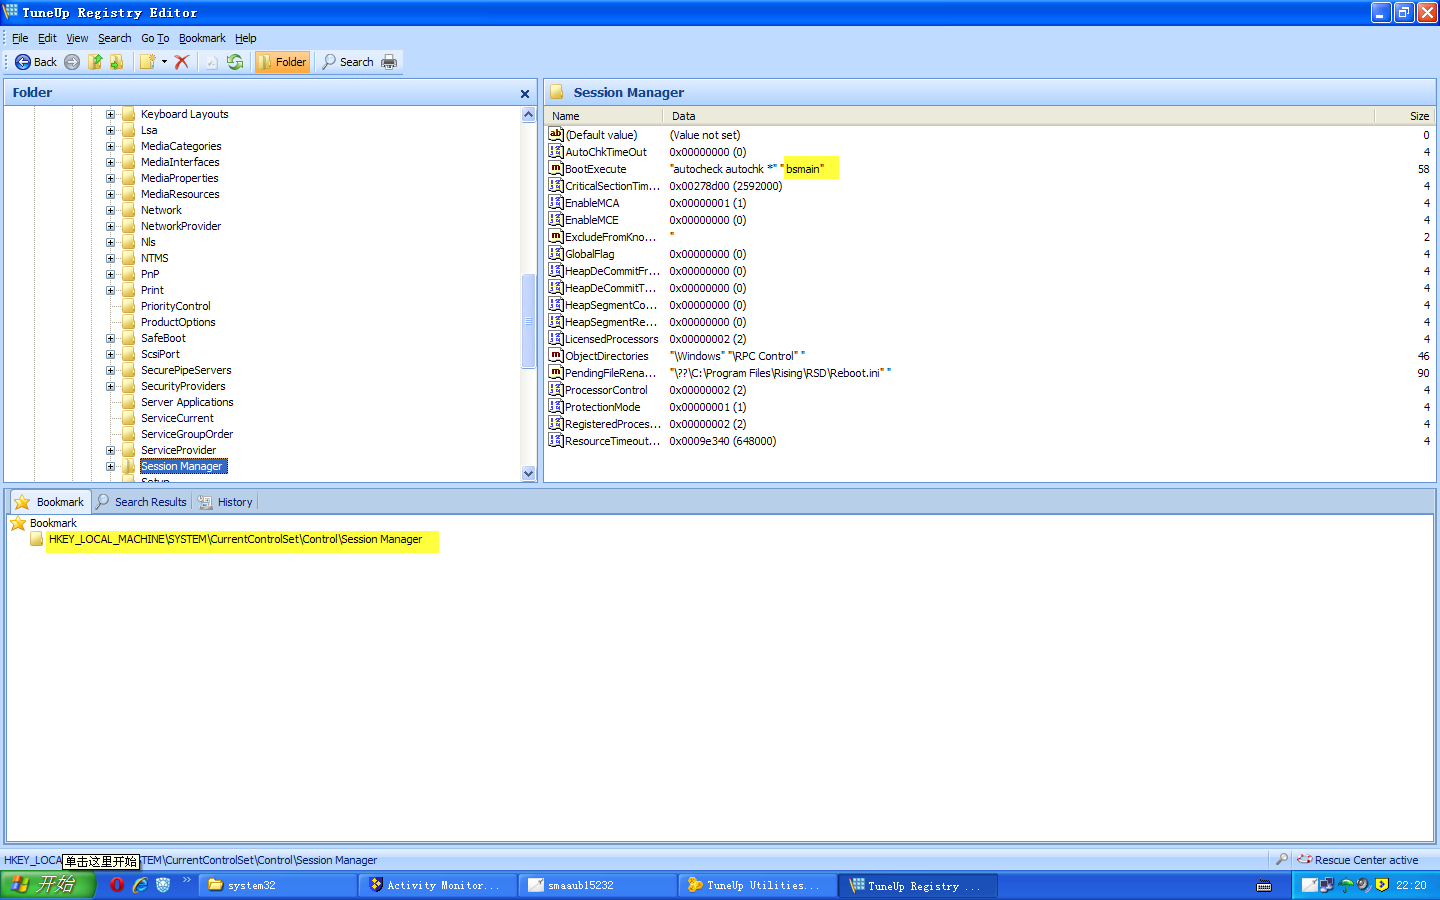
Task: Print using the printer icon
Action: click(x=389, y=62)
